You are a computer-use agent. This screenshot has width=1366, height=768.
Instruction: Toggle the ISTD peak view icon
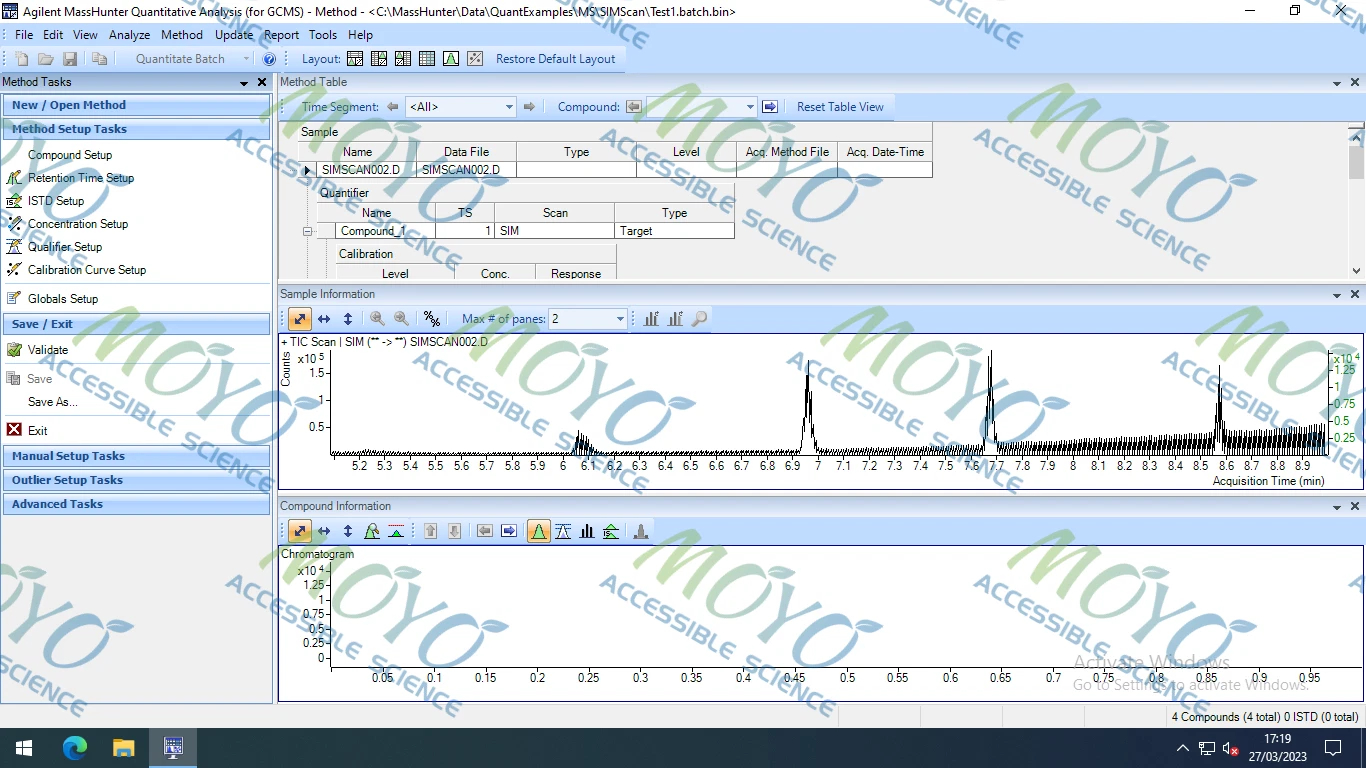tap(611, 531)
